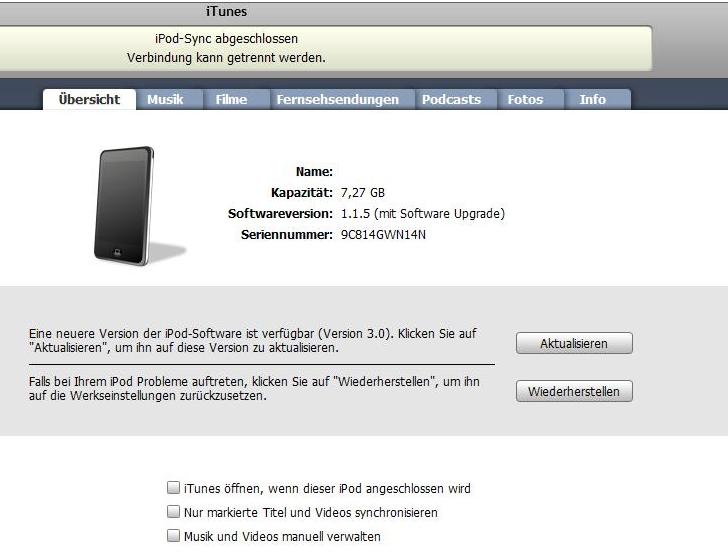The width and height of the screenshot is (728, 557).
Task: Open the Musik tab
Action: [170, 99]
